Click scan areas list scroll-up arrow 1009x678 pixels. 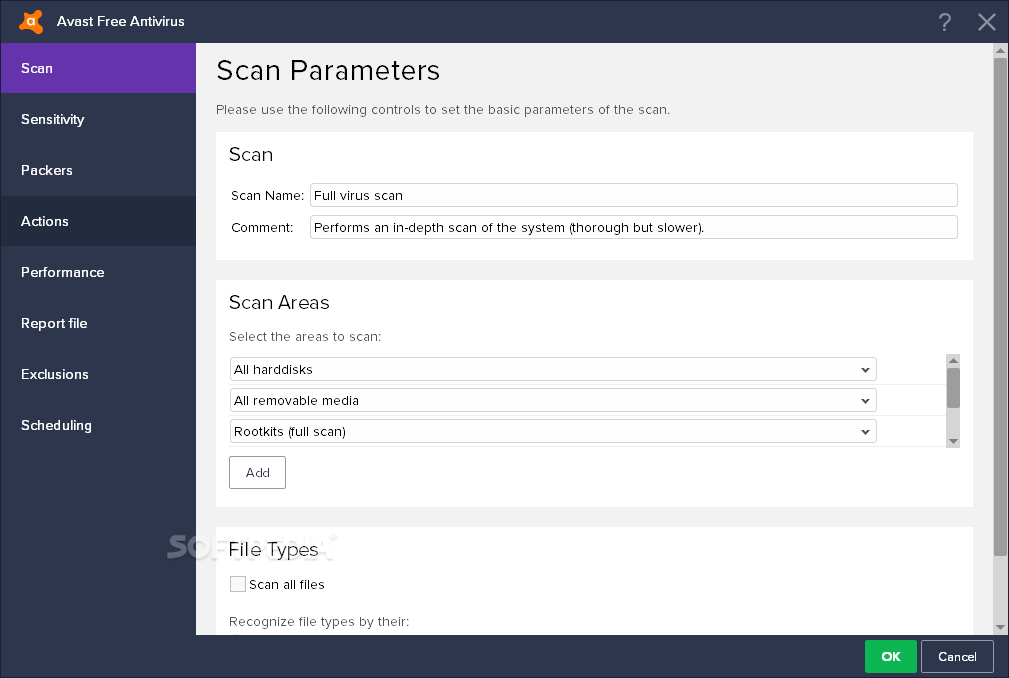pos(953,360)
